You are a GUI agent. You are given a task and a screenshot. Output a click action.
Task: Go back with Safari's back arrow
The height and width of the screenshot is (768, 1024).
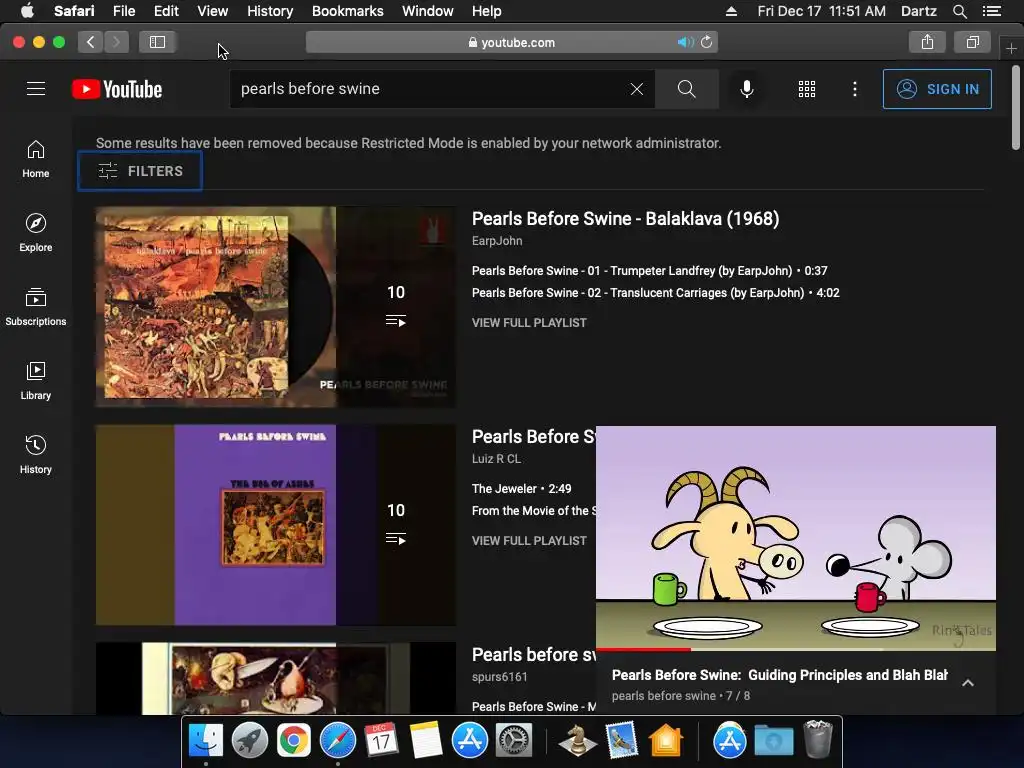[x=91, y=42]
